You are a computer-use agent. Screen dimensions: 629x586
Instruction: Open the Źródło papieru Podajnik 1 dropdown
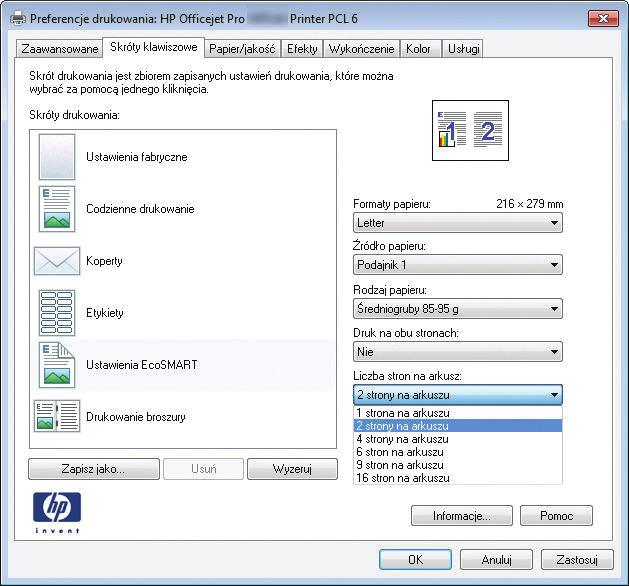tap(458, 265)
